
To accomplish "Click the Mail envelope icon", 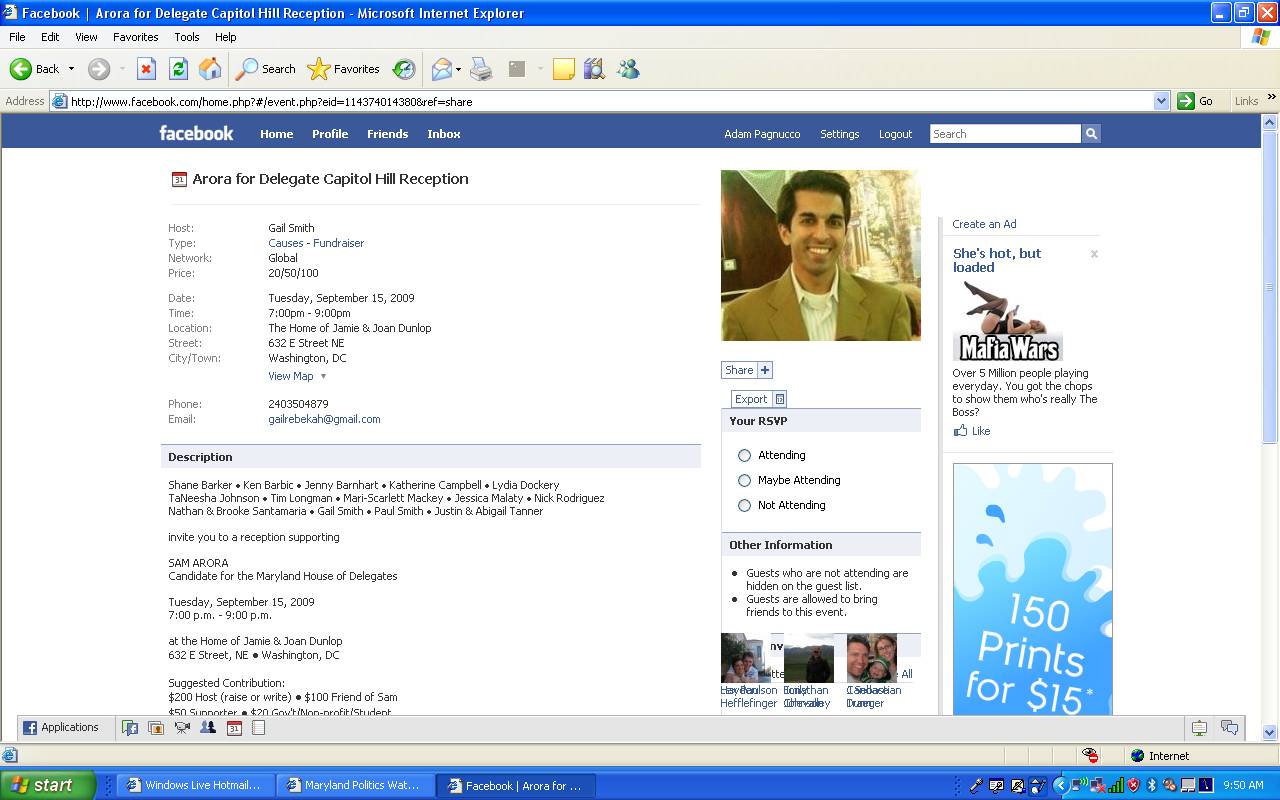I will 441,69.
